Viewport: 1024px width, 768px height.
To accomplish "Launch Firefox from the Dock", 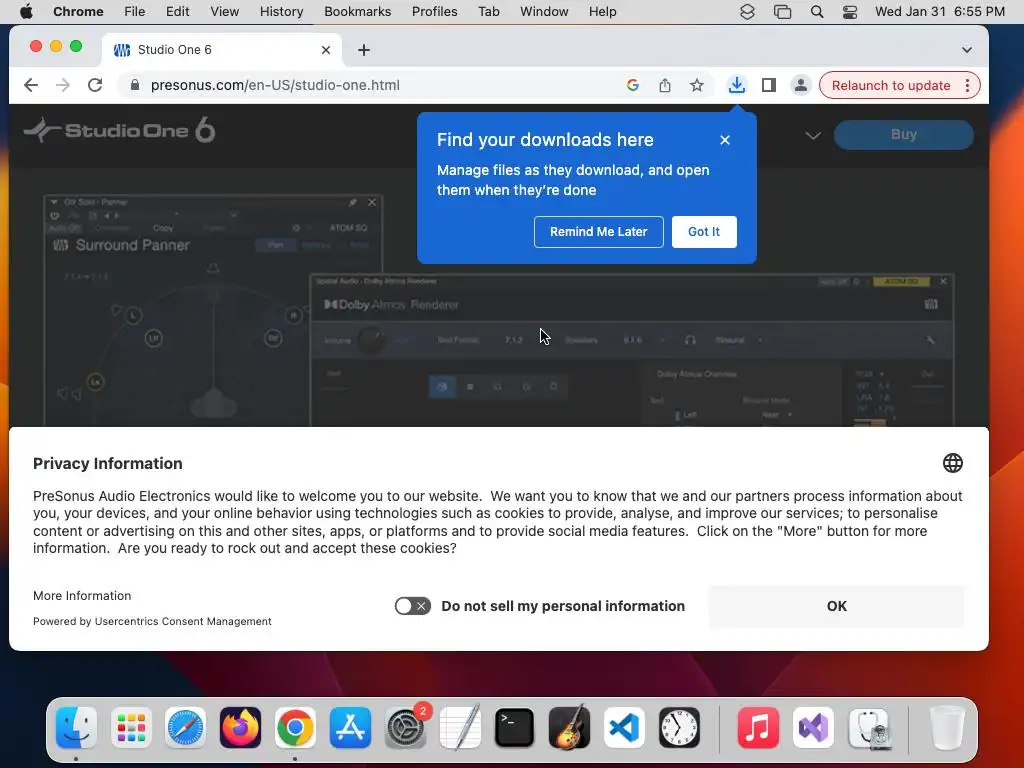I will 240,728.
